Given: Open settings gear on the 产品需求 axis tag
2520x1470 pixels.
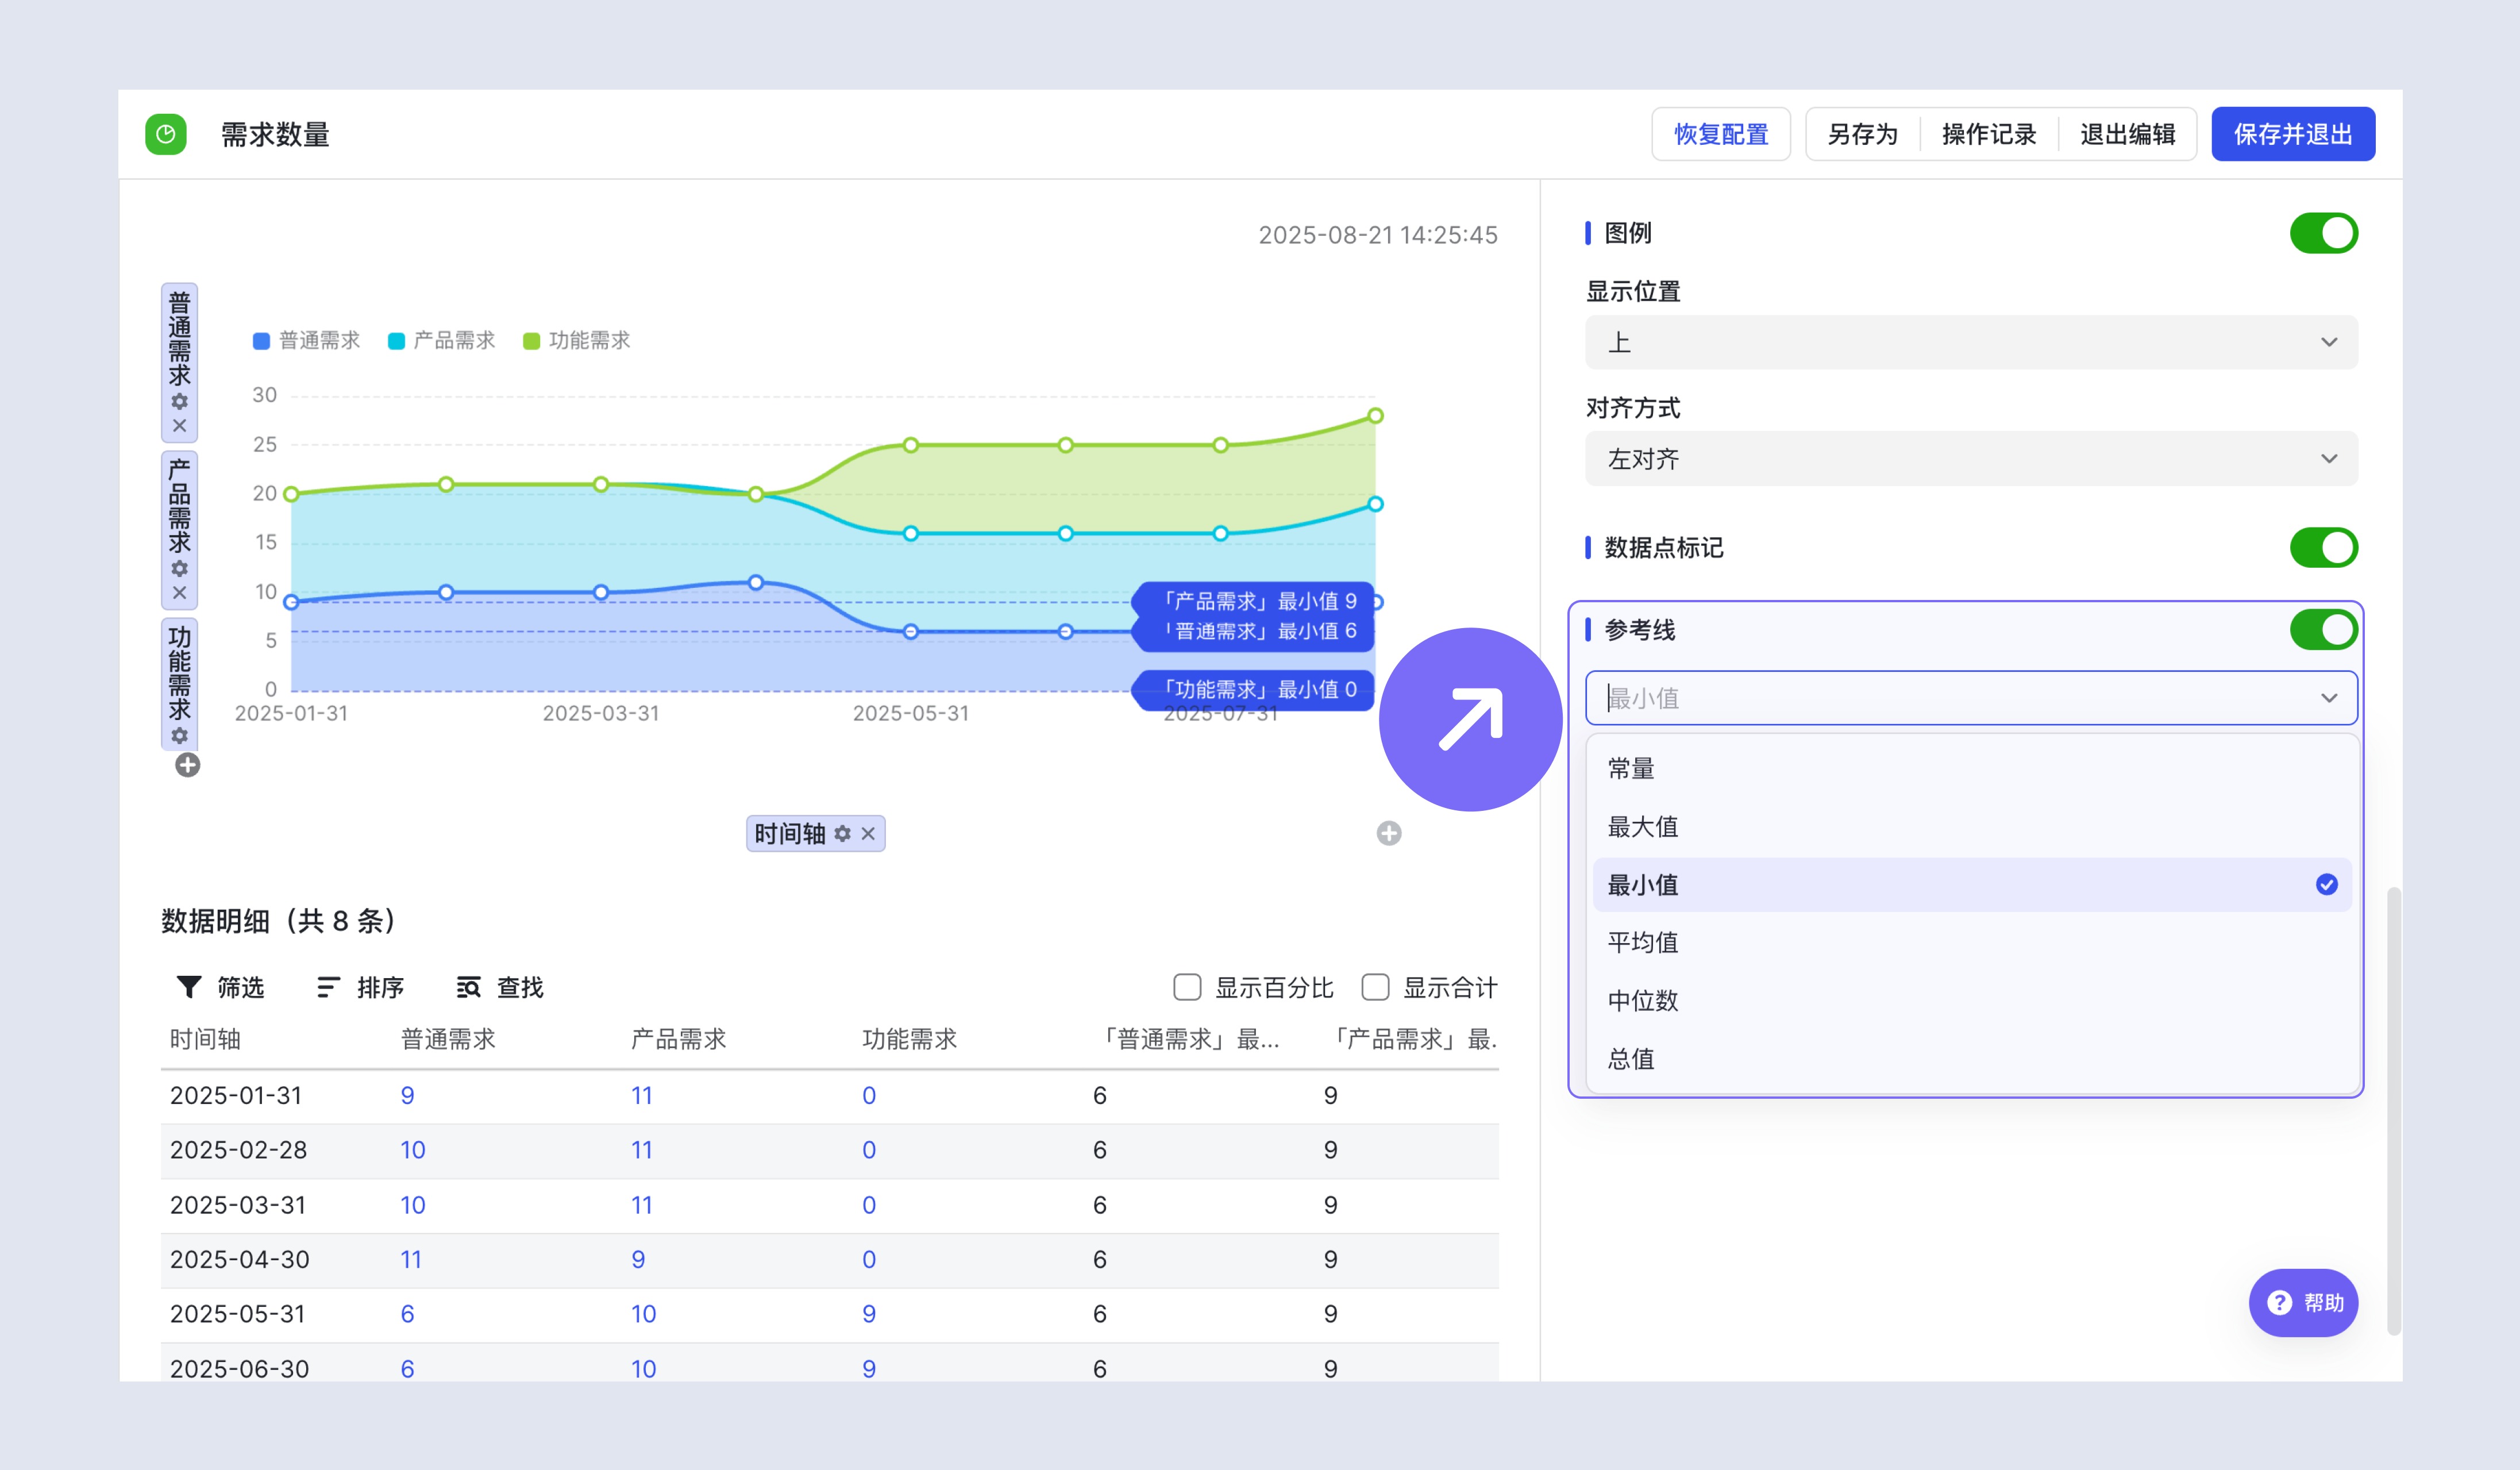Looking at the screenshot, I should [x=180, y=568].
